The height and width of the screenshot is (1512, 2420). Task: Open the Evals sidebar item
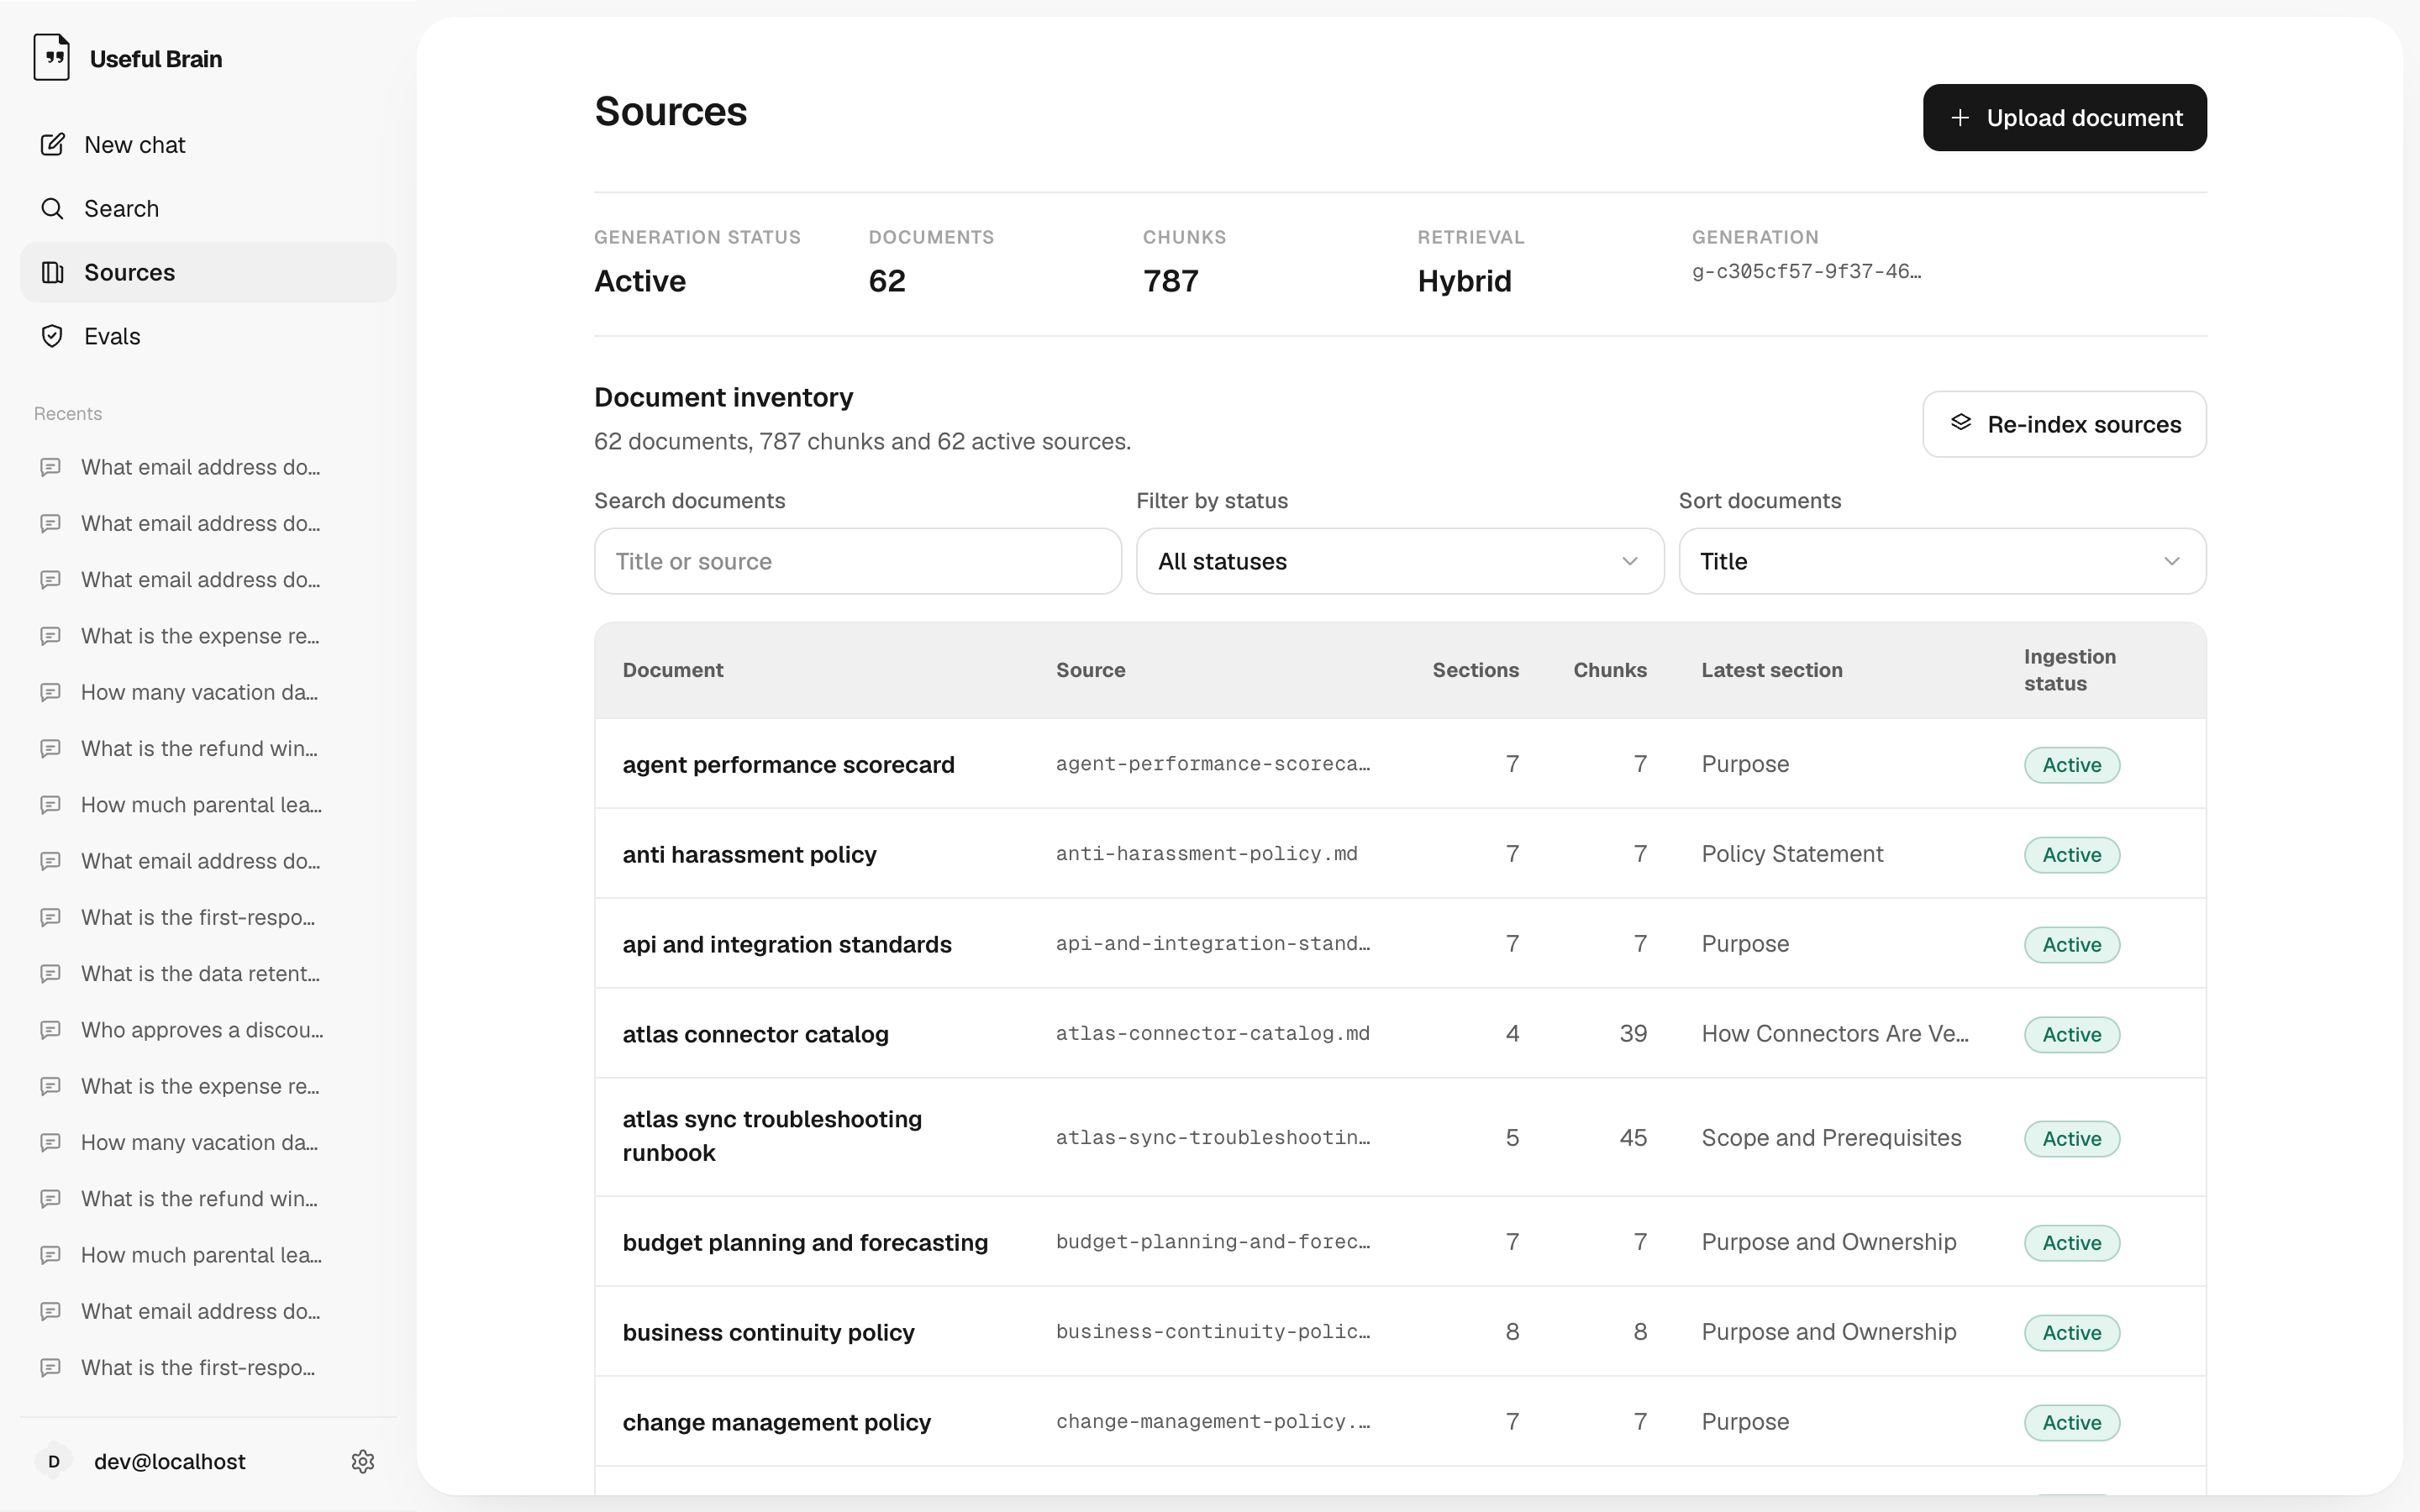(208, 336)
